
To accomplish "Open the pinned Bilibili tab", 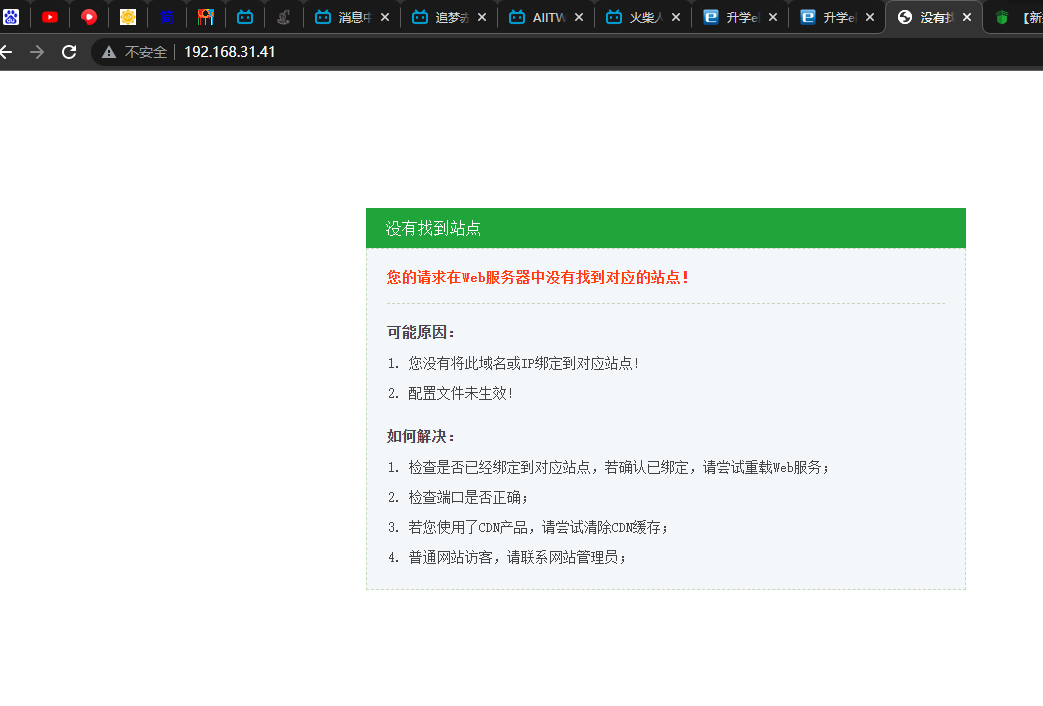I will click(245, 17).
